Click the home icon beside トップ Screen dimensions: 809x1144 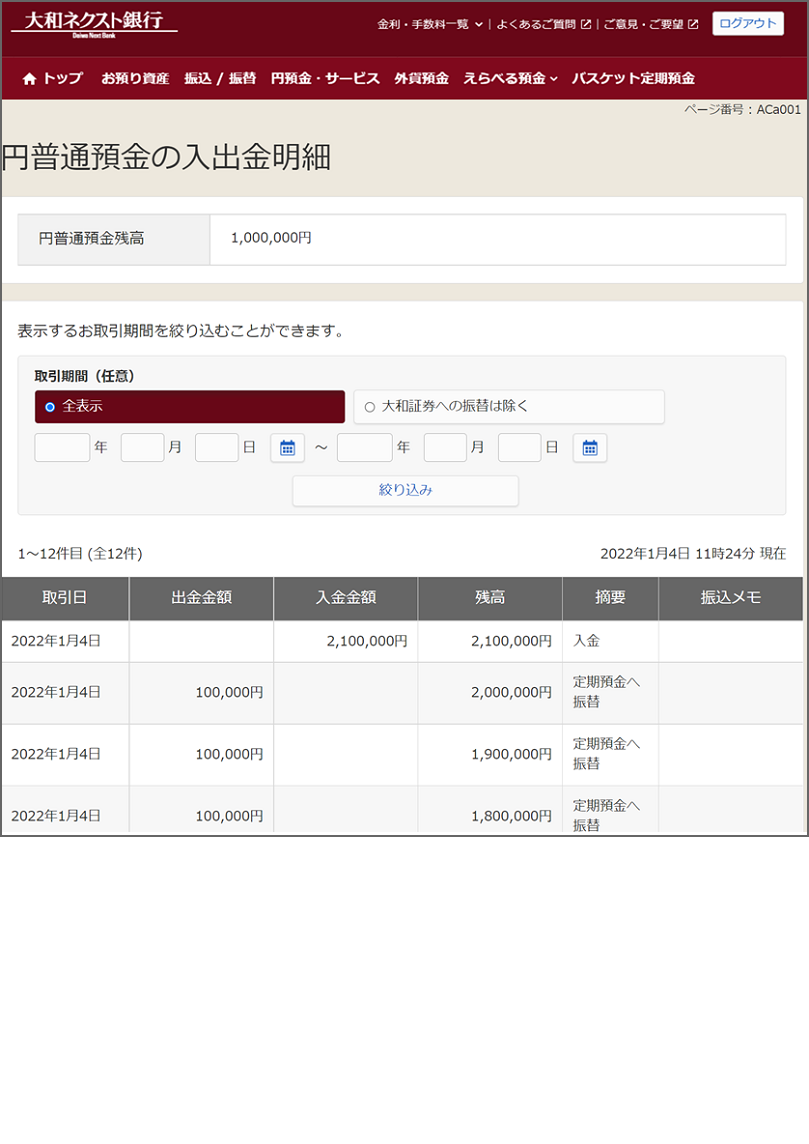pyautogui.click(x=29, y=79)
